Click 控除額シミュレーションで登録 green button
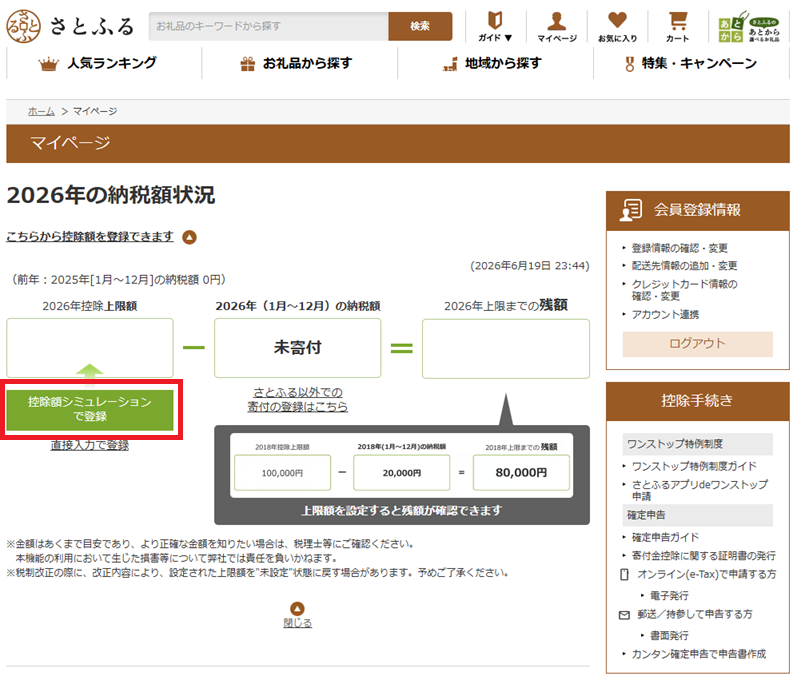This screenshot has width=801, height=676. [90, 409]
